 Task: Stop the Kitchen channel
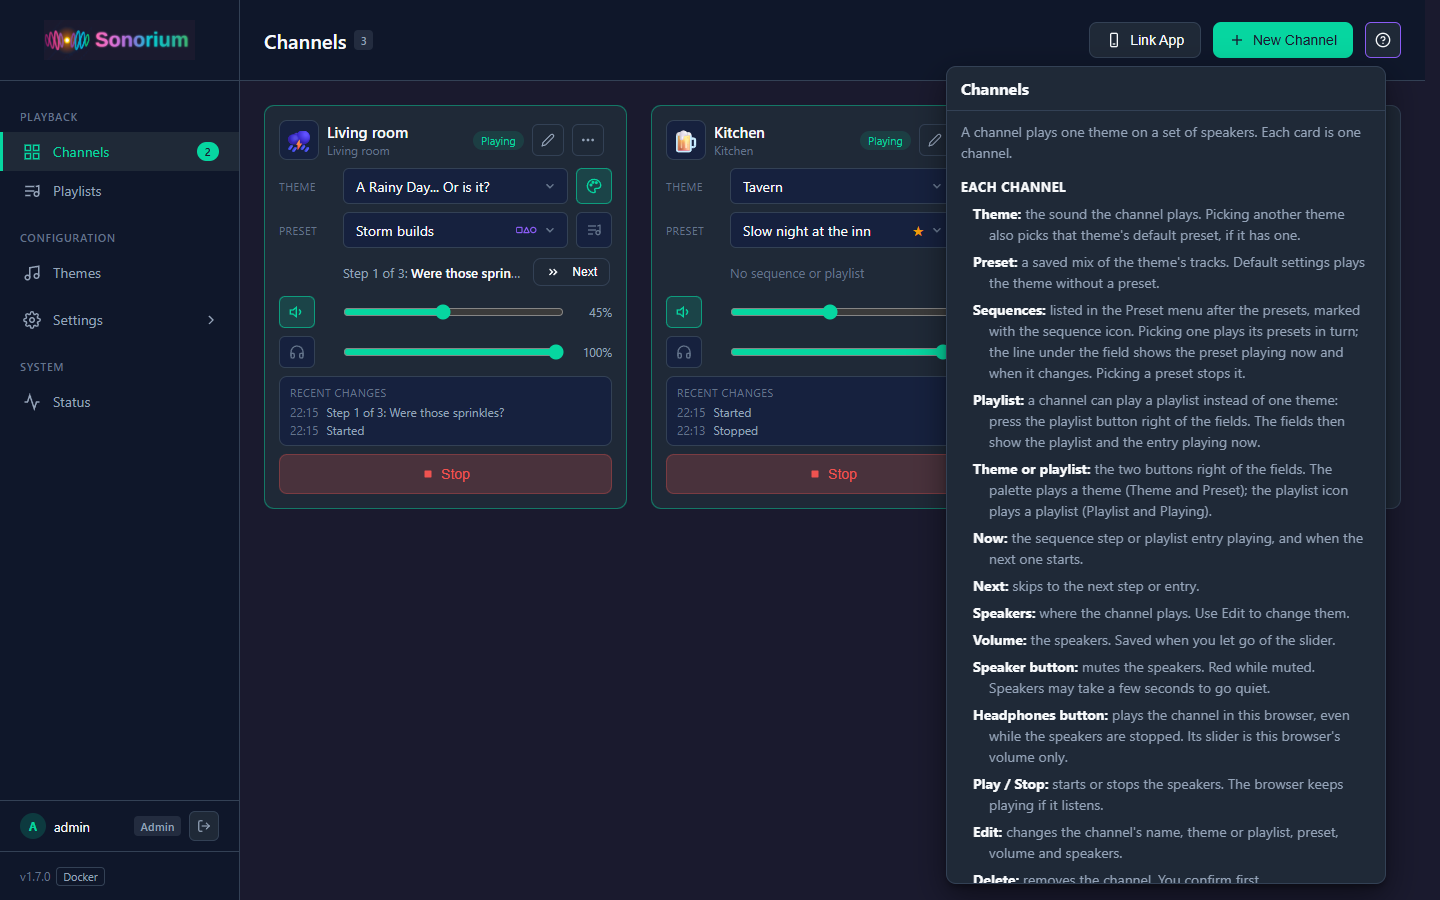[x=806, y=474]
